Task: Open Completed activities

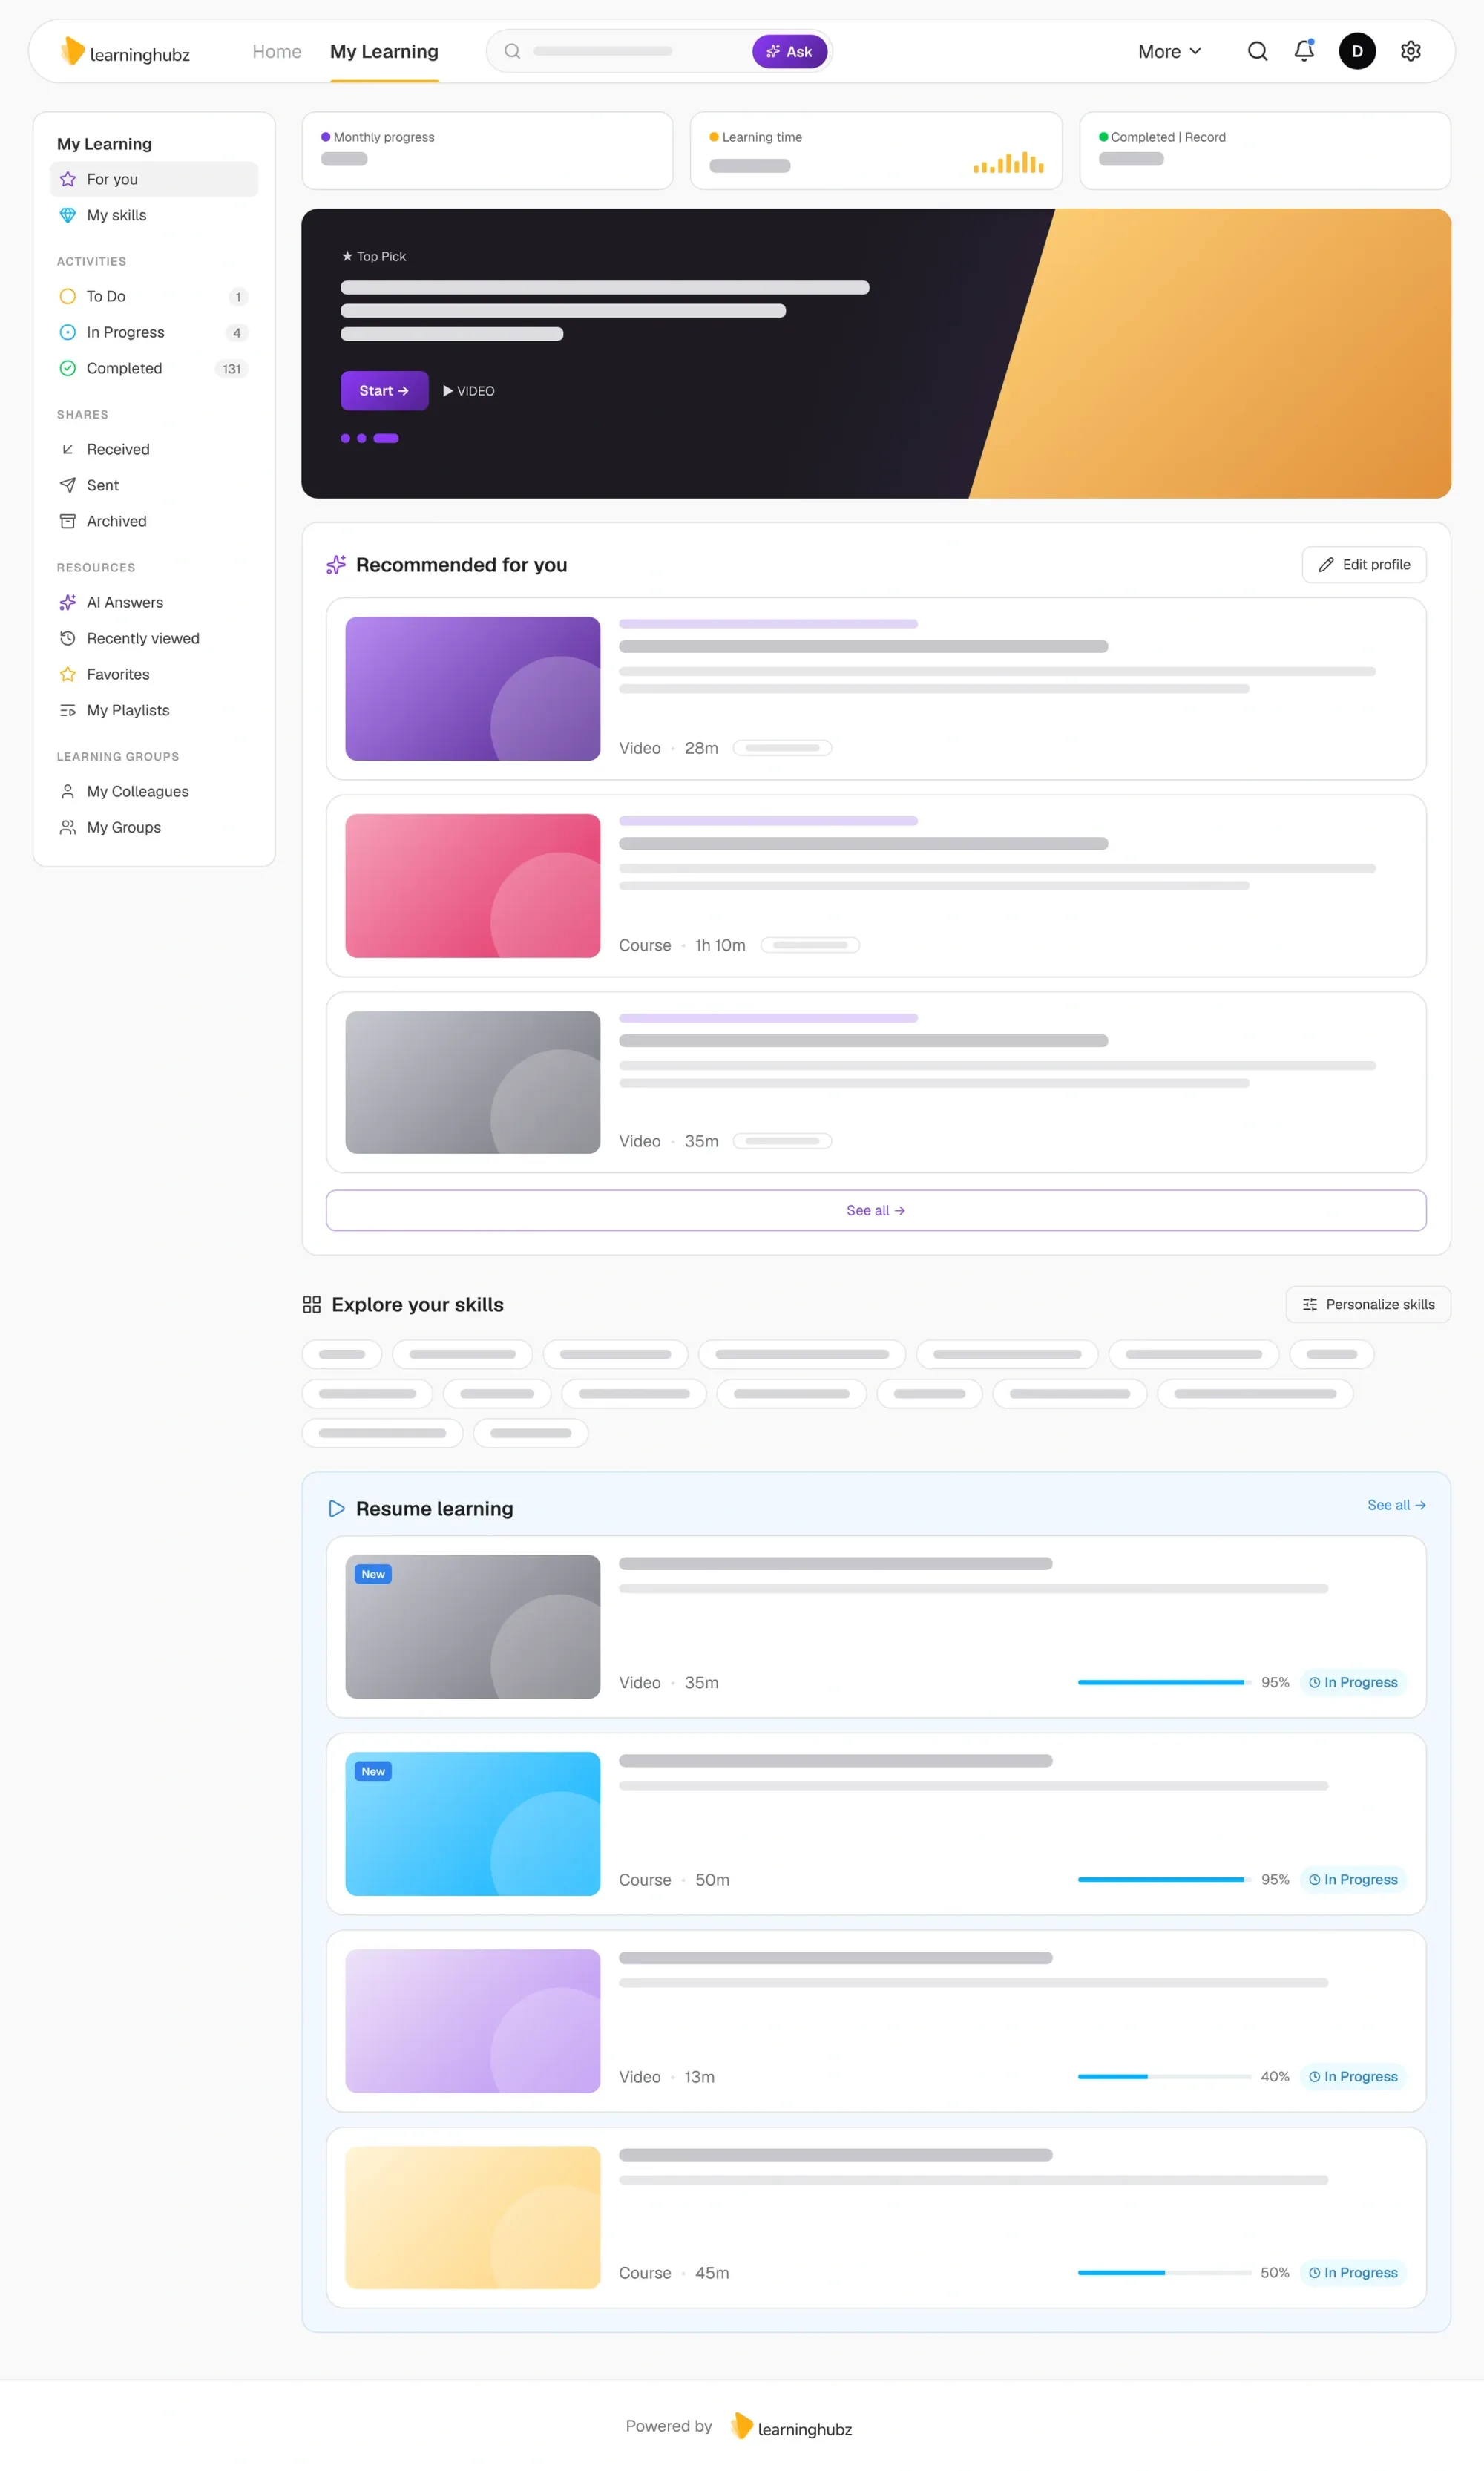Action: click(x=154, y=368)
